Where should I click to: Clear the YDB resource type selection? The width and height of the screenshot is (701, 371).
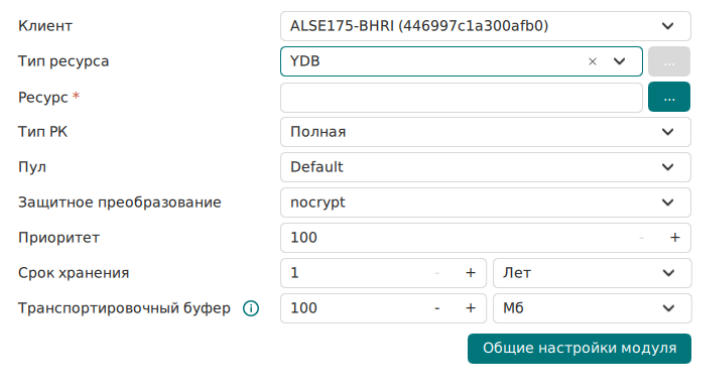pyautogui.click(x=592, y=62)
